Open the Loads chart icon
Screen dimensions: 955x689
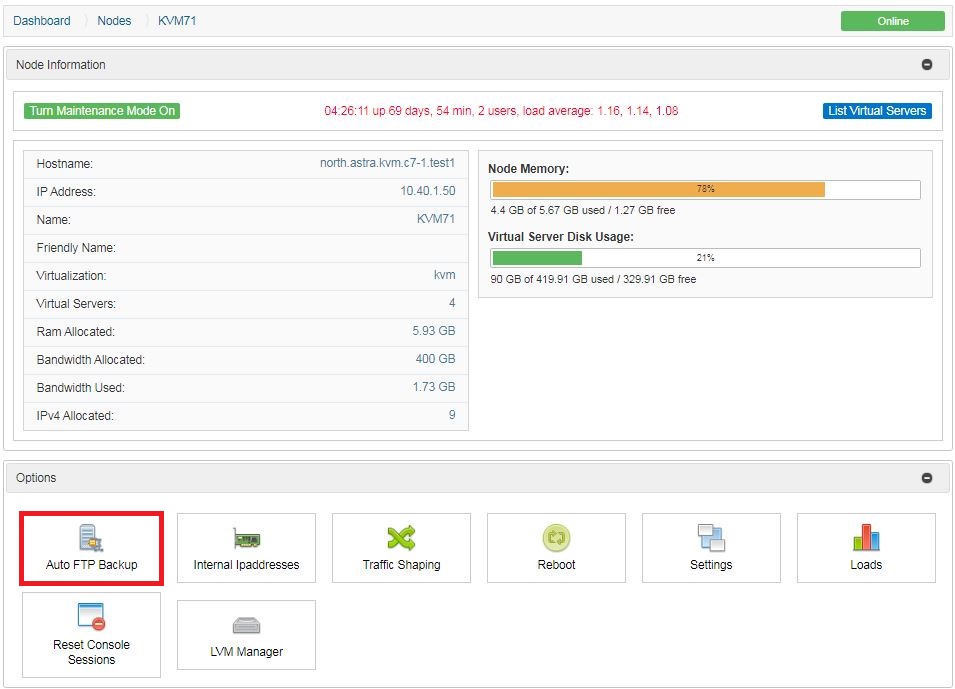[x=866, y=539]
